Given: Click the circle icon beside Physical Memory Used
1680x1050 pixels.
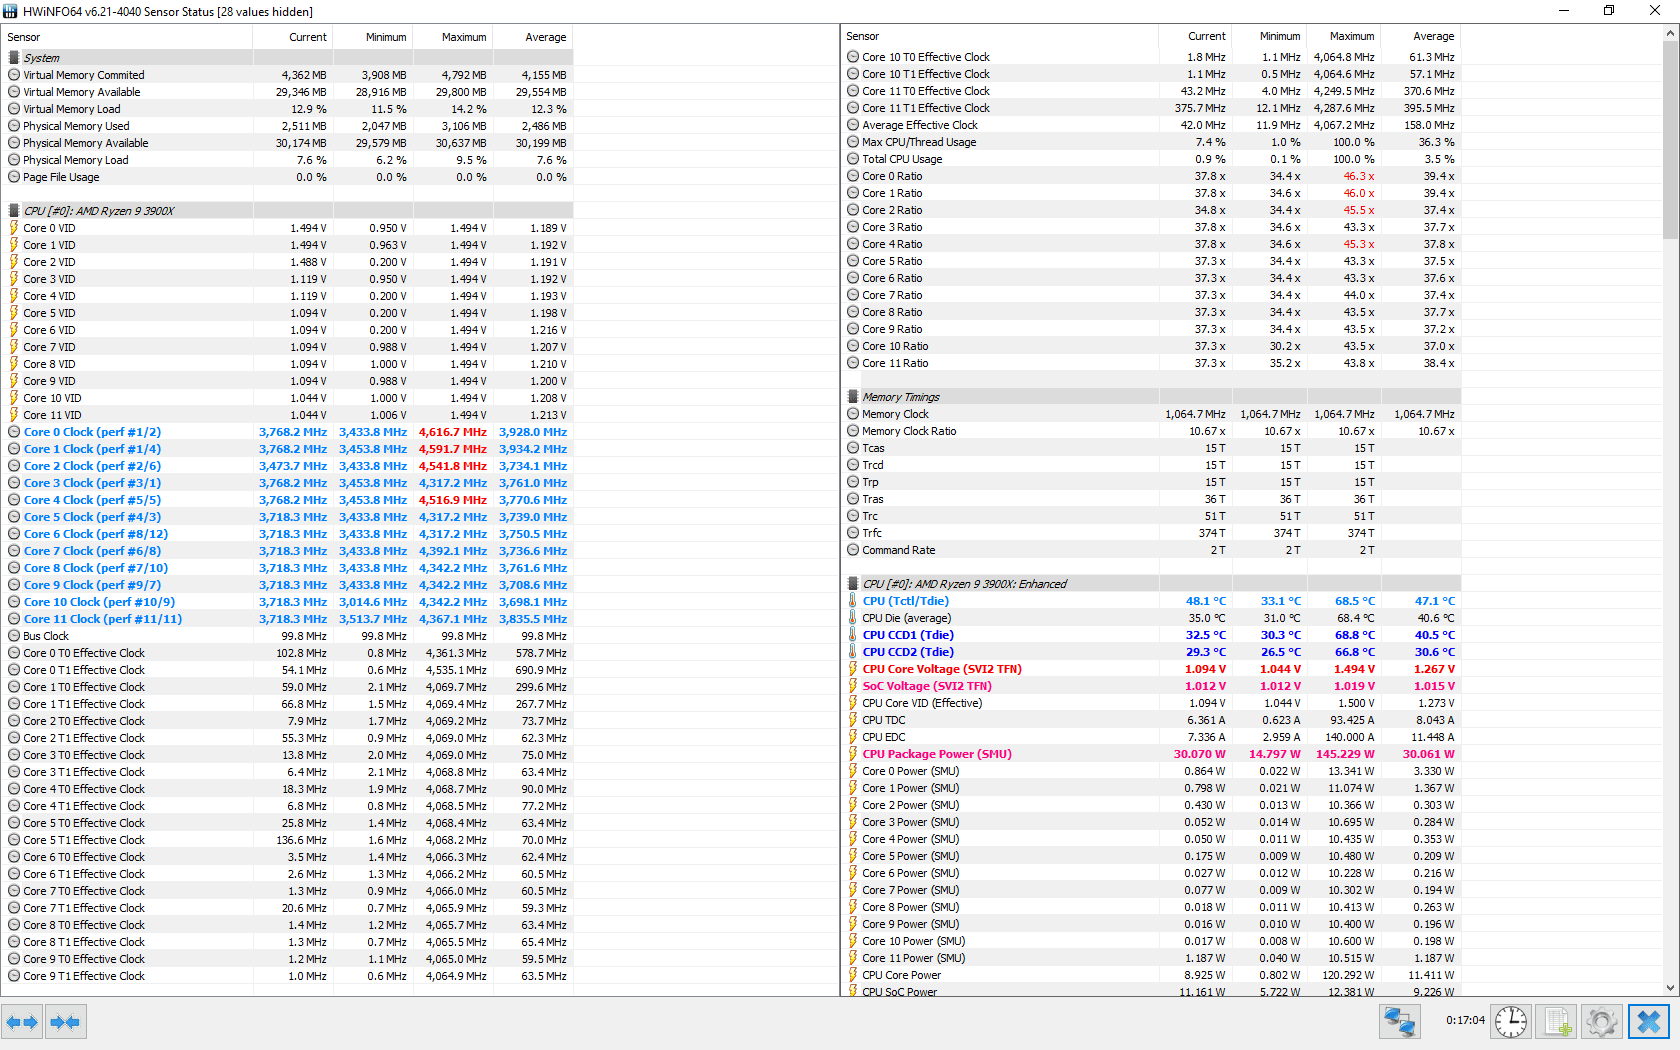Looking at the screenshot, I should [x=14, y=126].
